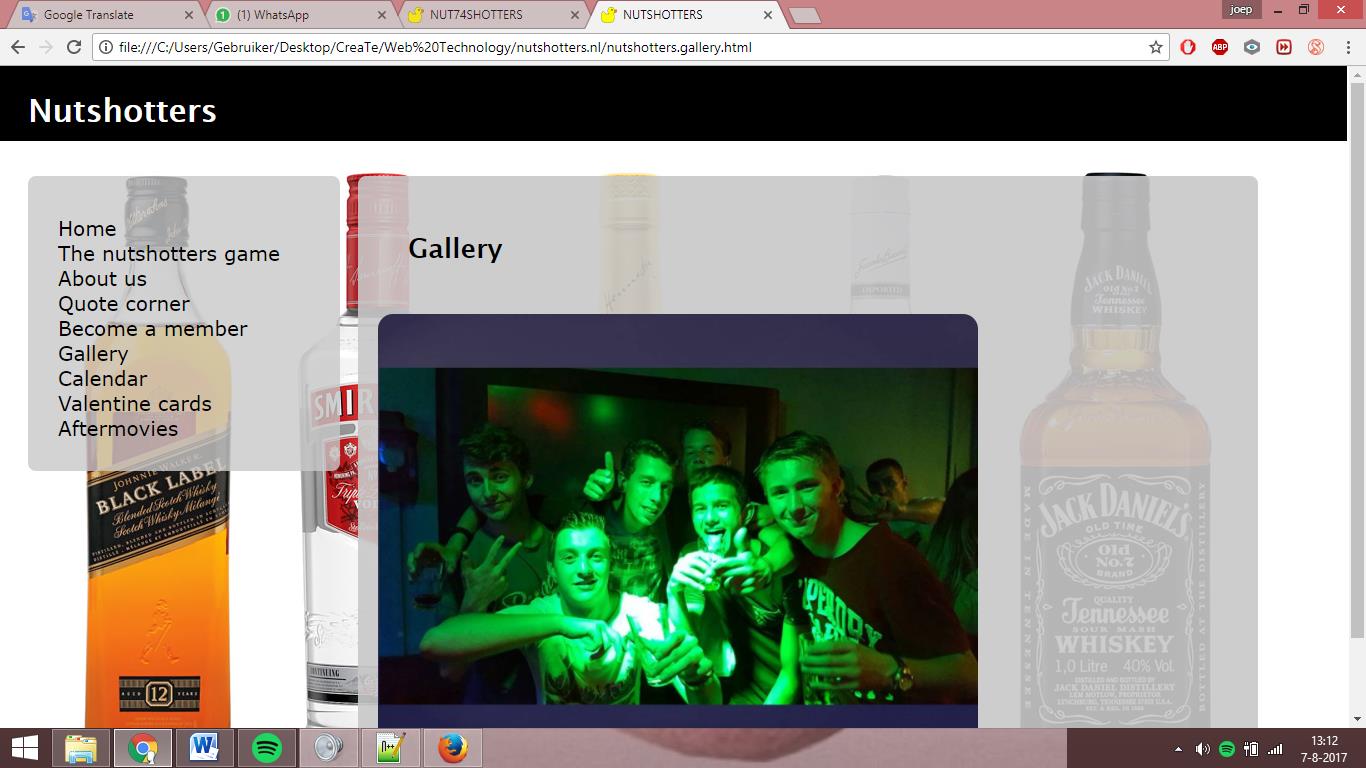This screenshot has height=768, width=1366.
Task: Open the Gallery link in sidebar
Action: [93, 354]
